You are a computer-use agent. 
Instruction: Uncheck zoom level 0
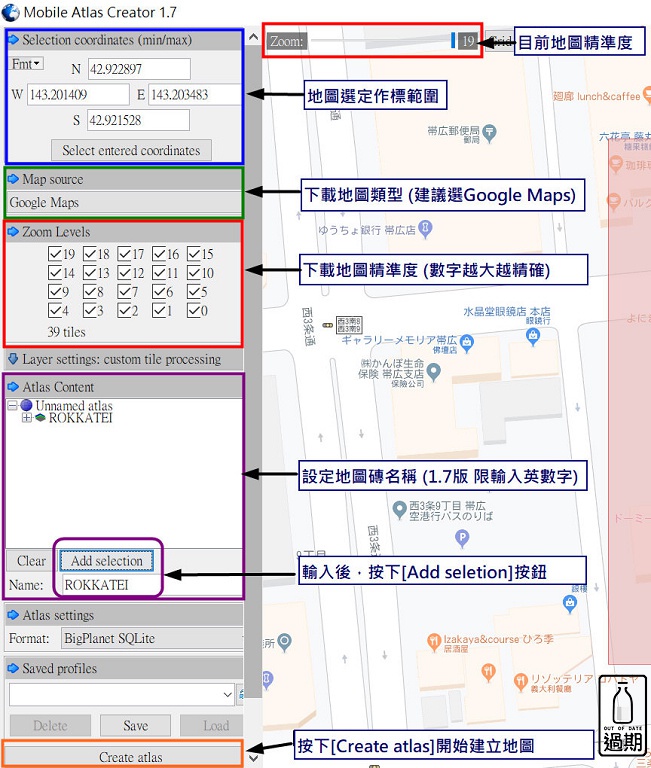tap(193, 311)
